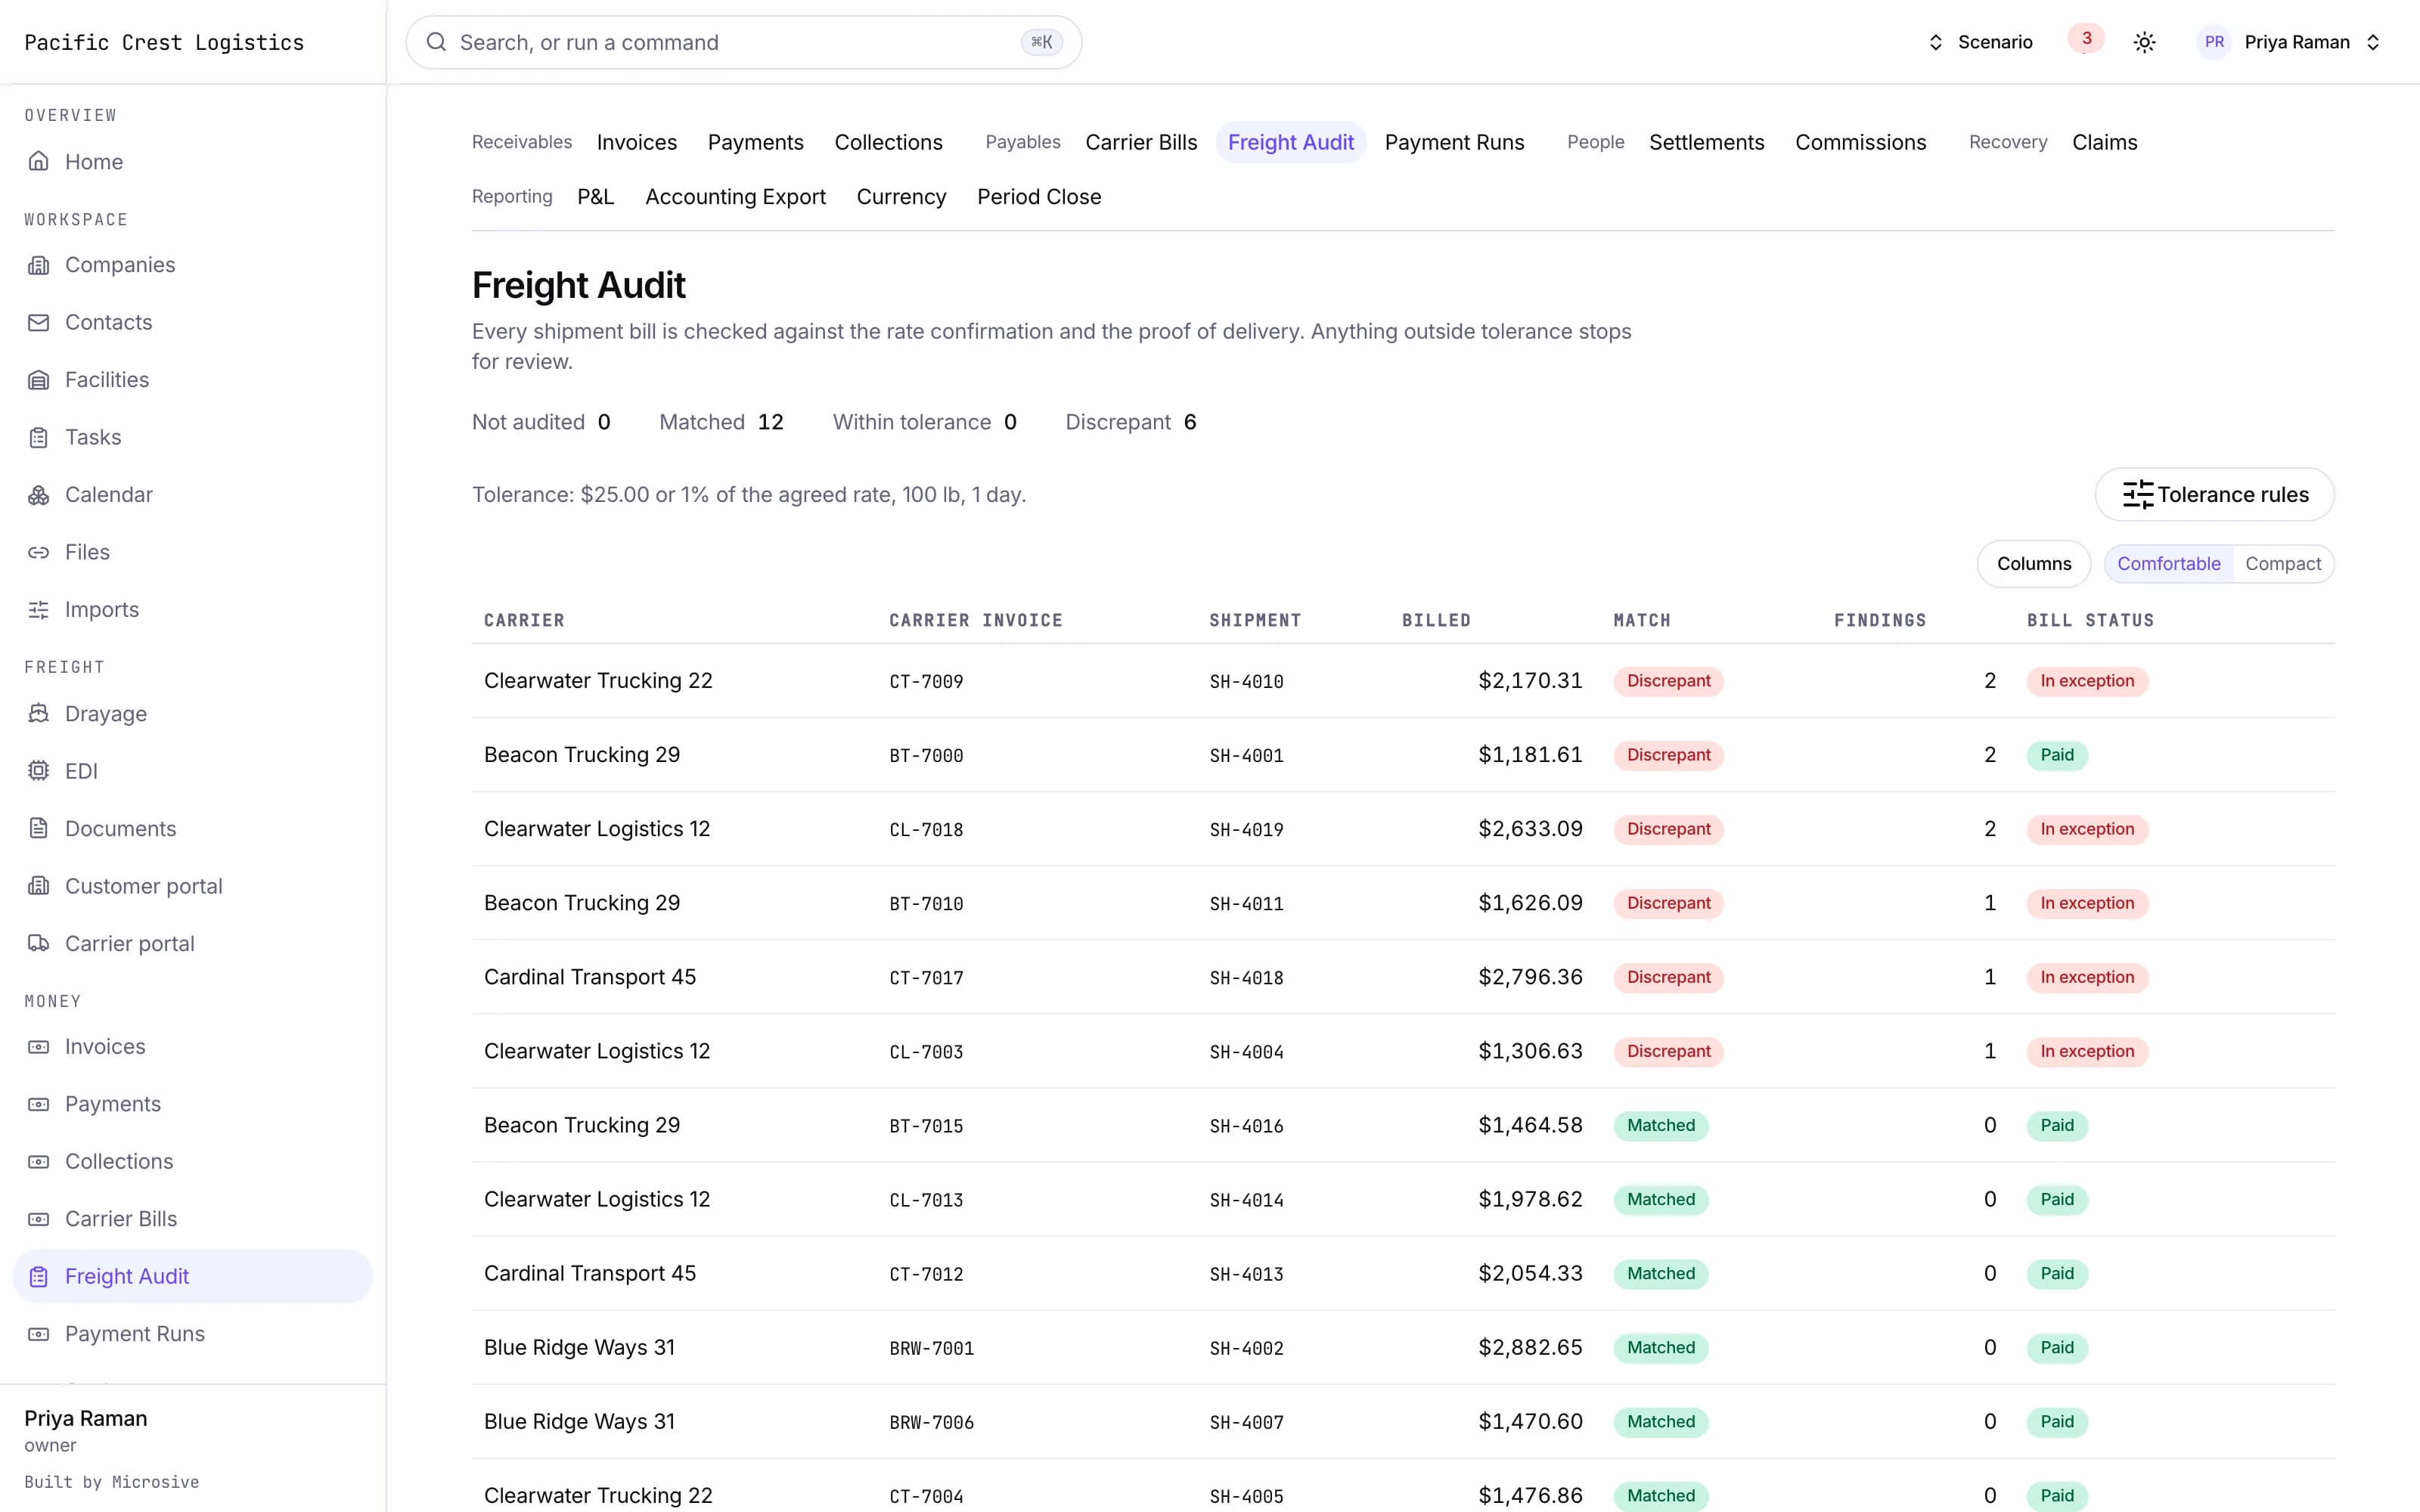The height and width of the screenshot is (1512, 2420).
Task: Switch row density to Compact
Action: (2283, 564)
